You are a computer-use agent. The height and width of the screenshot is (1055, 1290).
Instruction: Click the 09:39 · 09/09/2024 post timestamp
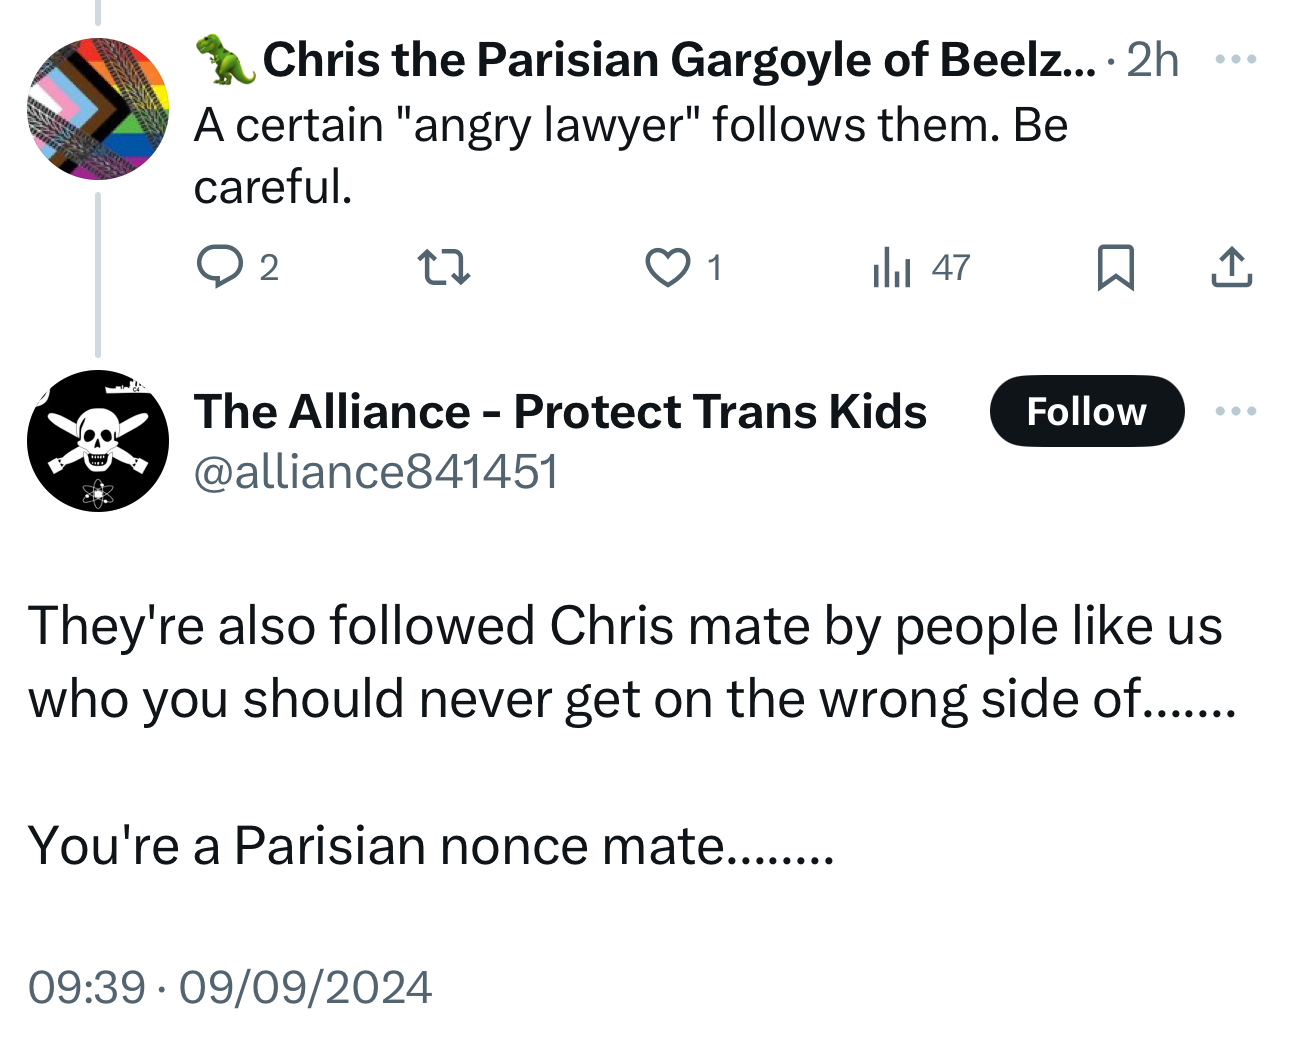230,987
